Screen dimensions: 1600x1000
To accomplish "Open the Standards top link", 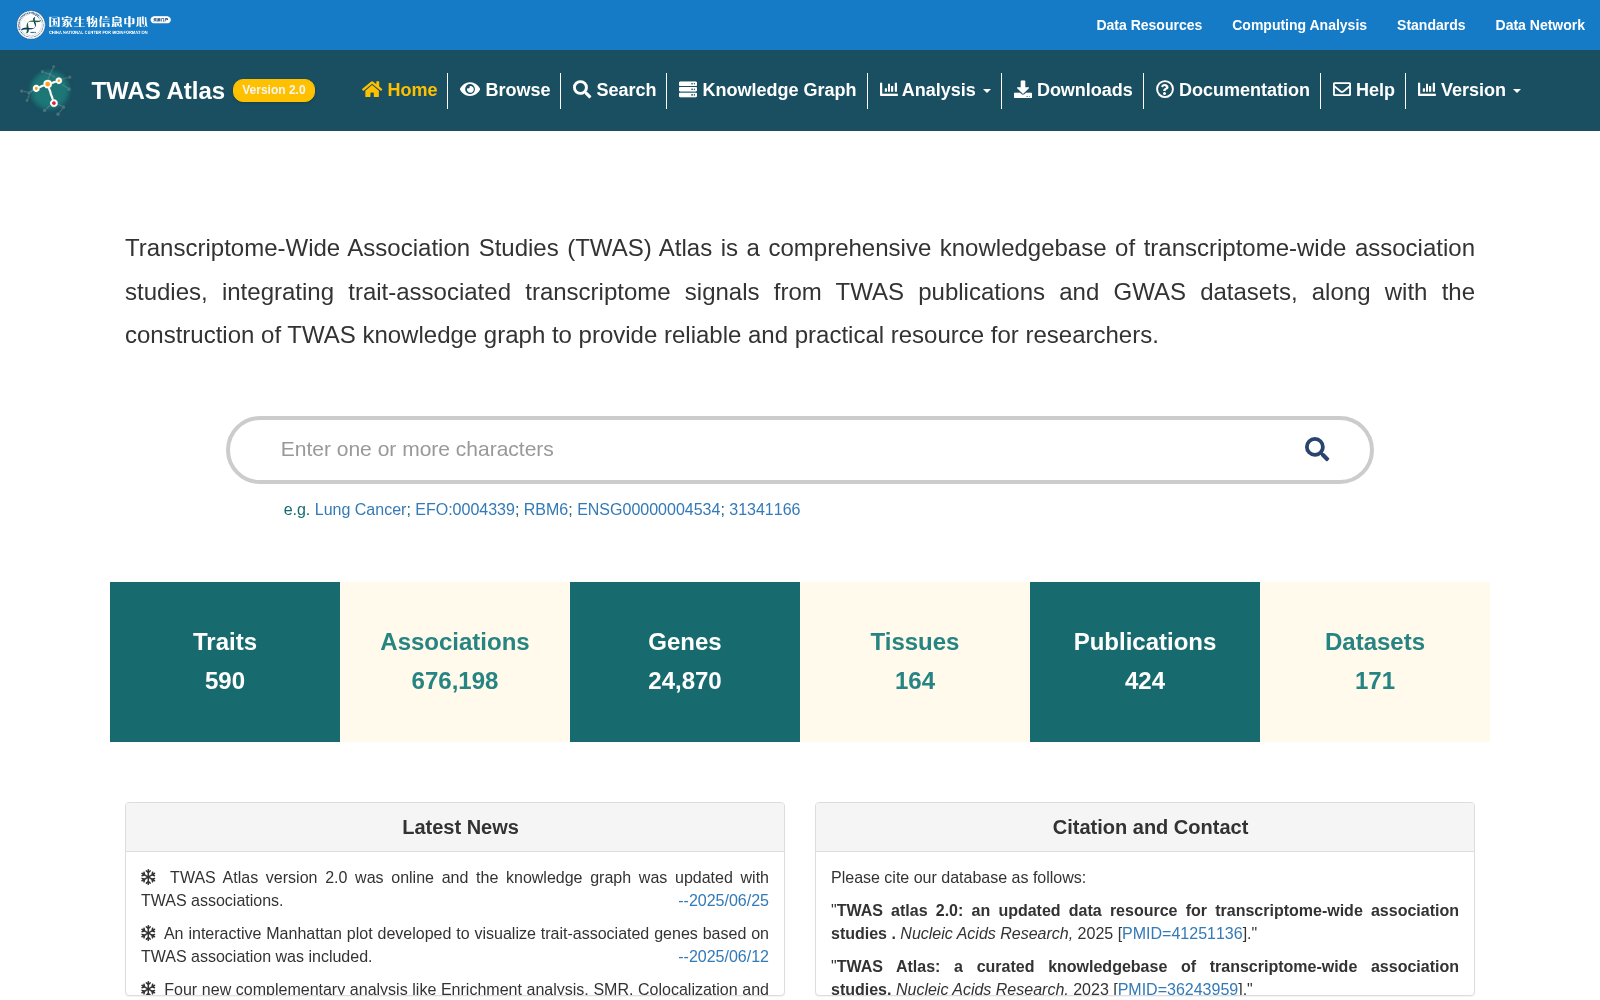I will click(1431, 25).
